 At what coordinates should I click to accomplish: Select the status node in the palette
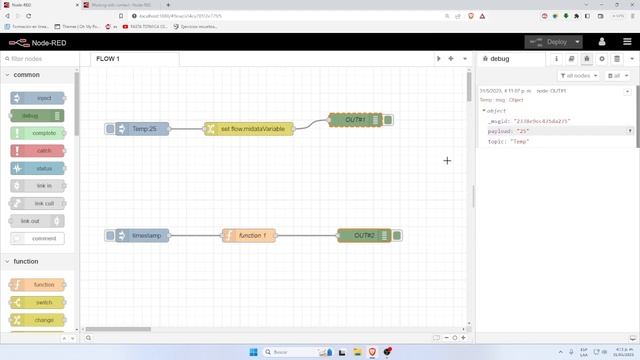coord(38,168)
